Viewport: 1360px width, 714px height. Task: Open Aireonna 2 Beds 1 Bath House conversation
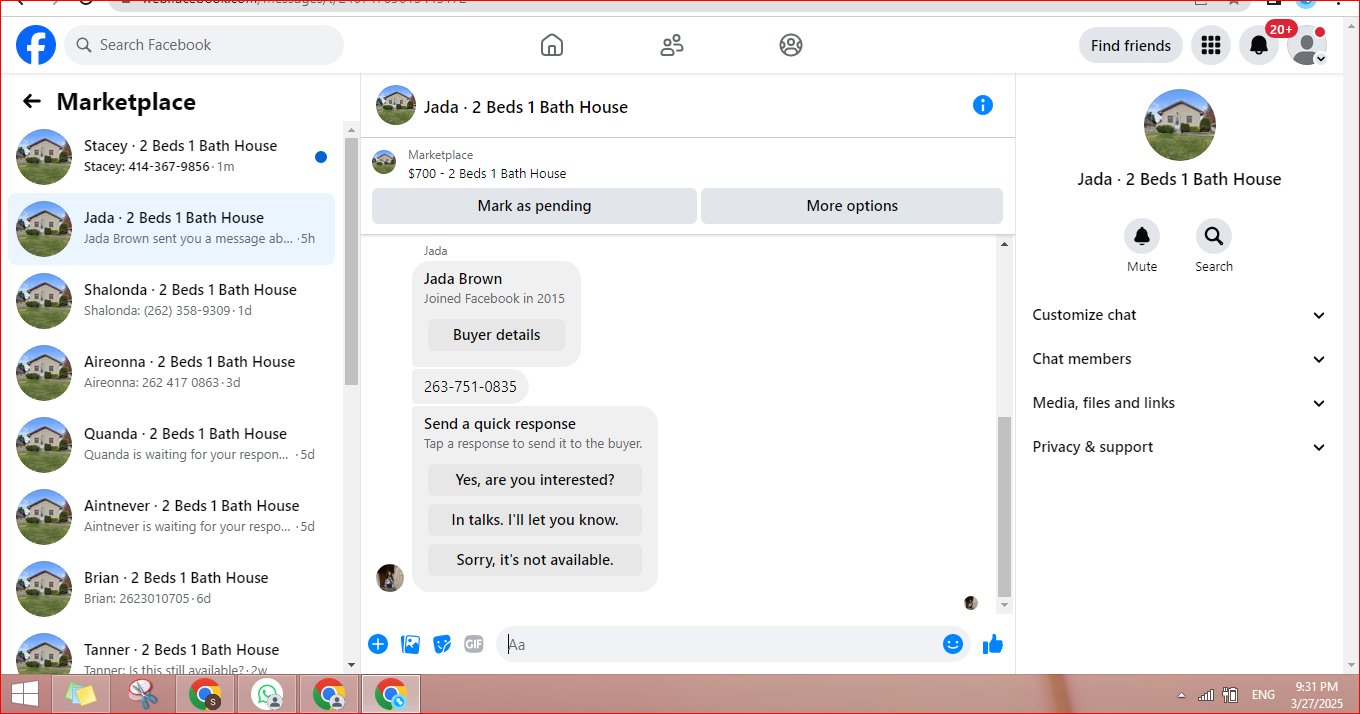pos(172,372)
